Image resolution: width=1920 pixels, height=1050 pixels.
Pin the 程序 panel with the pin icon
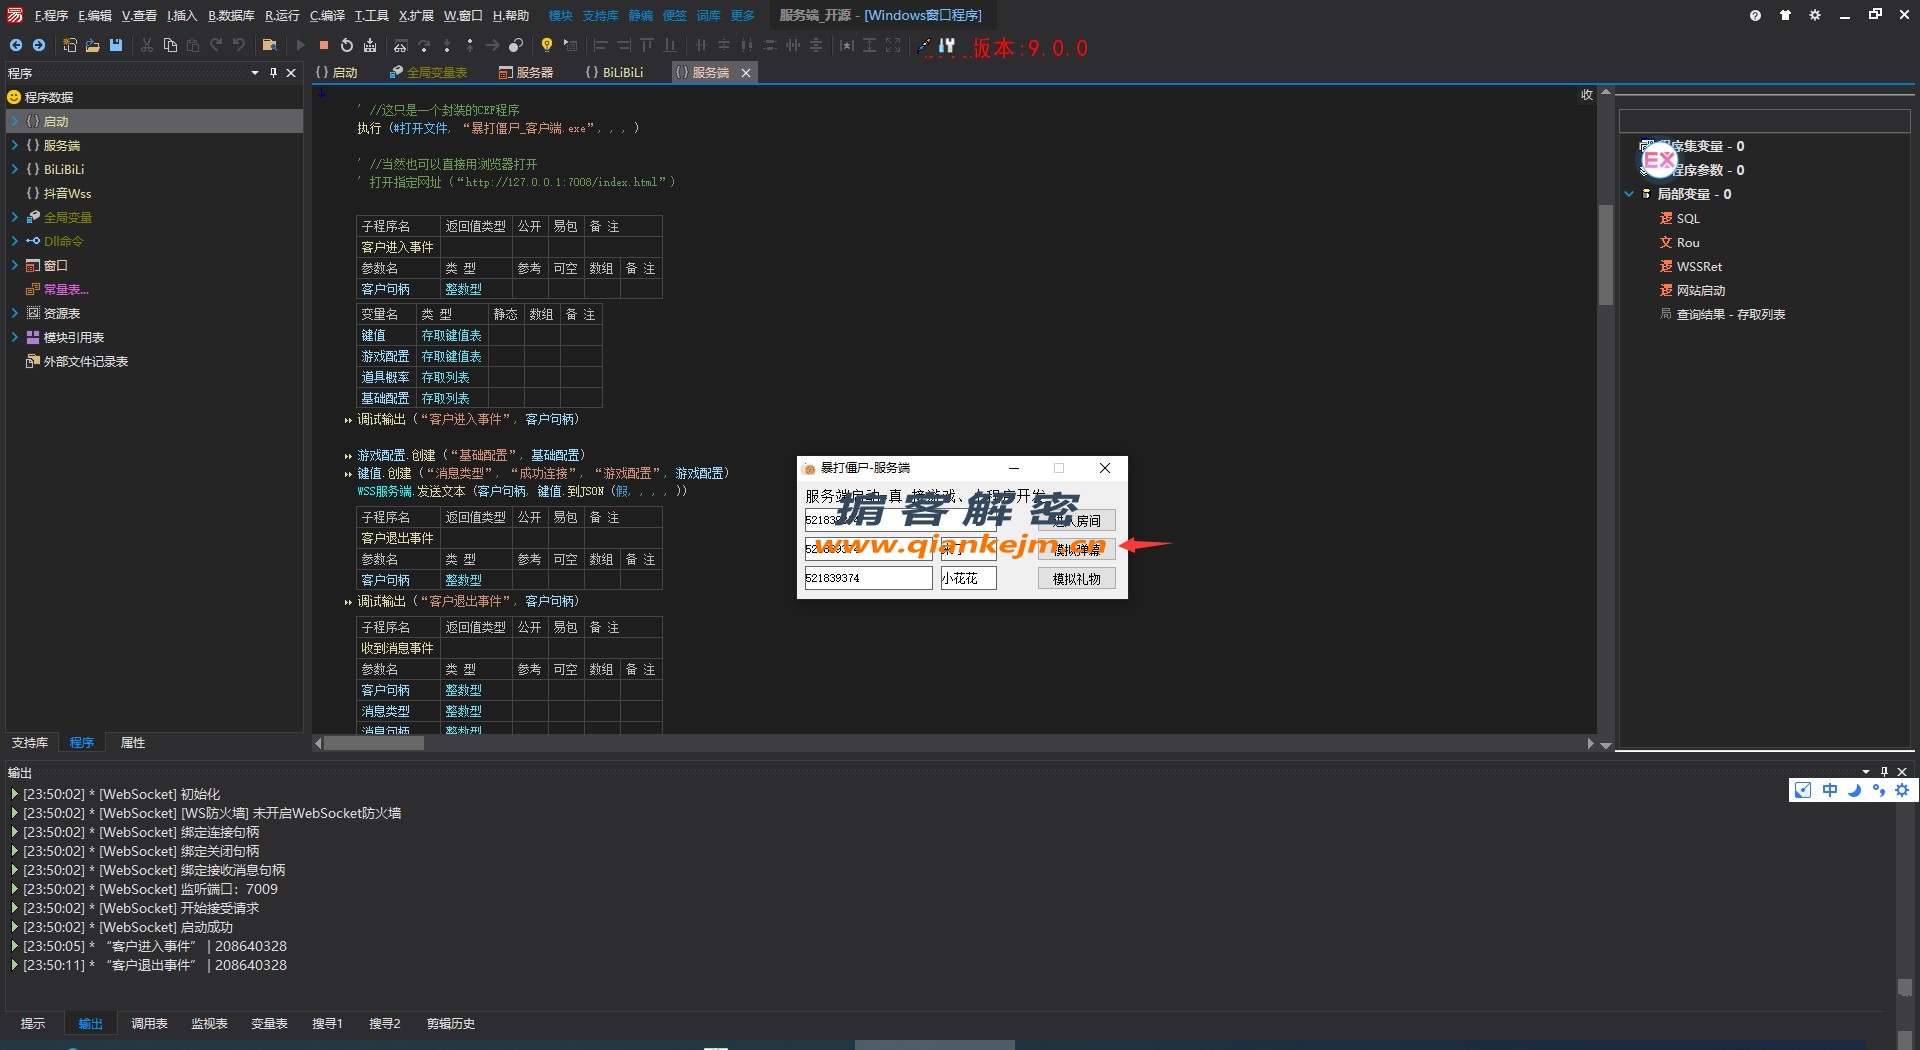273,73
